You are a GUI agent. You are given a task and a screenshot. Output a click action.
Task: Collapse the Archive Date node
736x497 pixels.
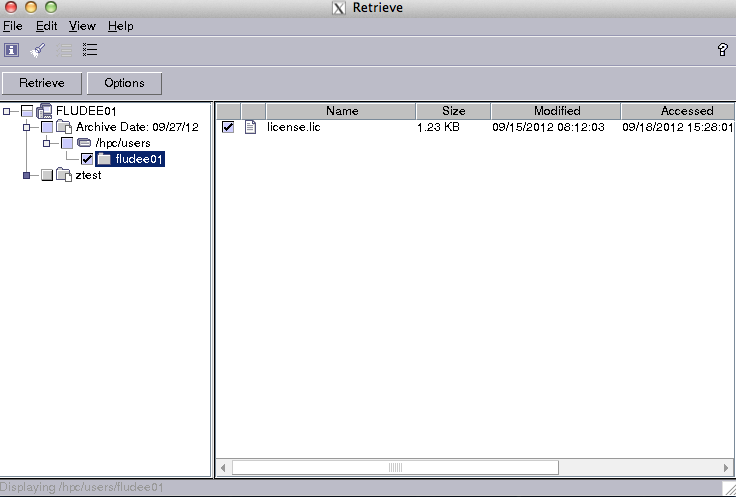click(27, 127)
